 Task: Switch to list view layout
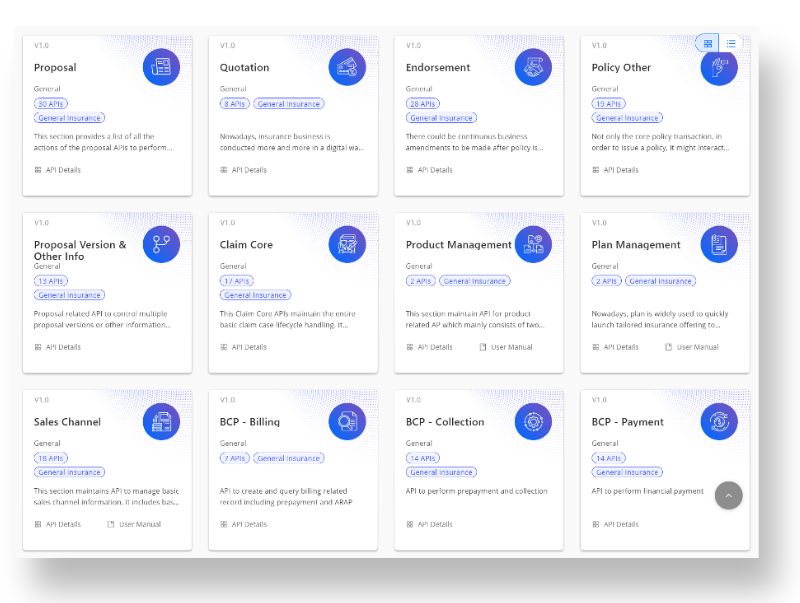tap(731, 44)
